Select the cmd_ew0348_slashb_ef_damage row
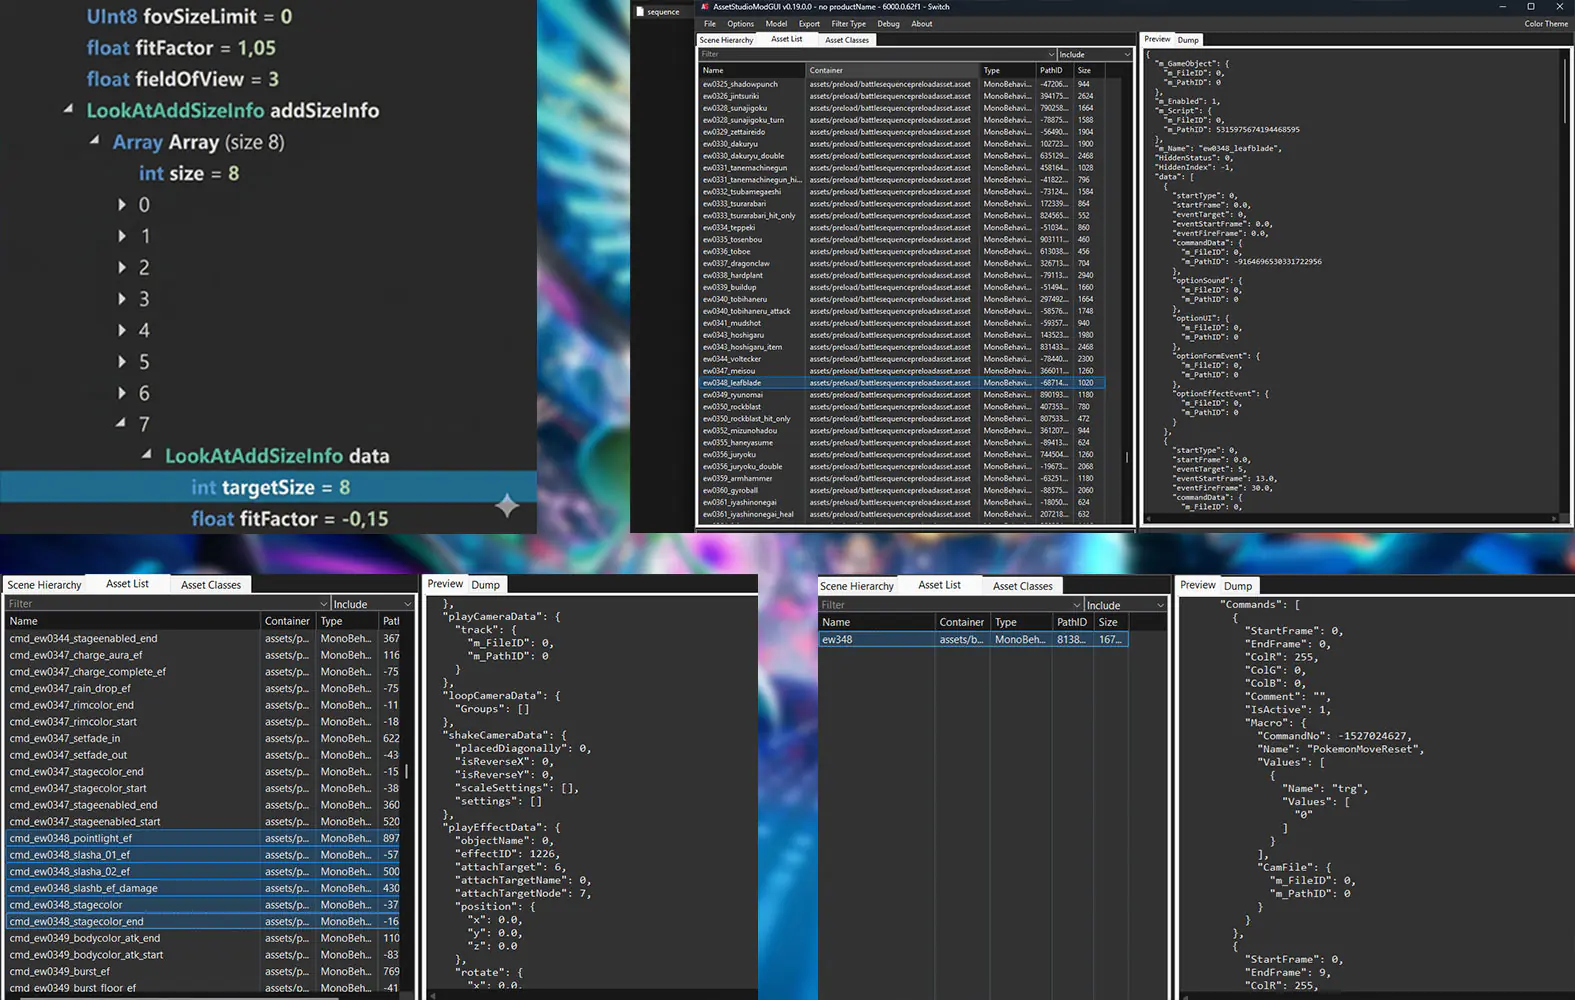The image size is (1575, 1000). point(84,888)
